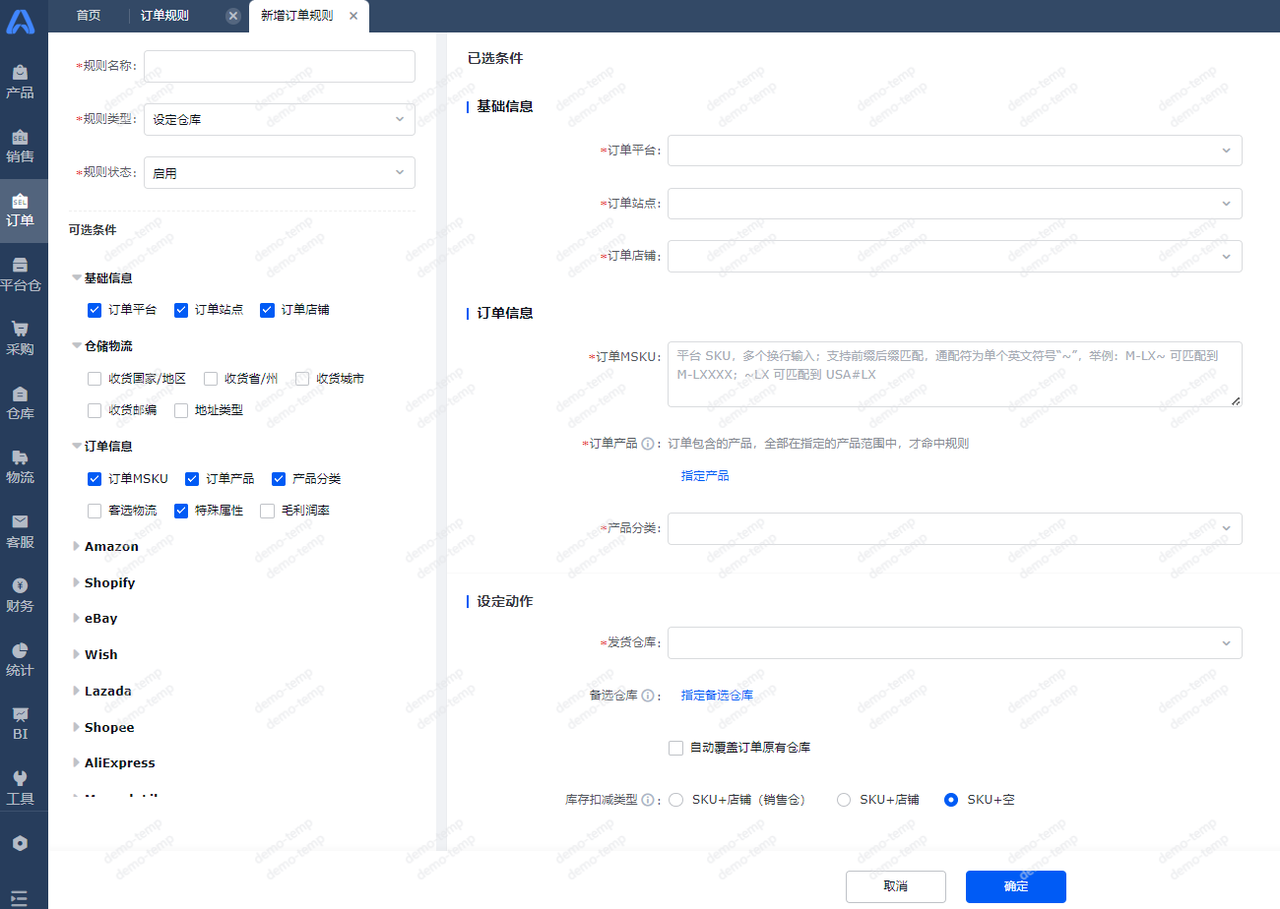Uncheck the 订单站点 checkbox
Image resolution: width=1280 pixels, height=909 pixels.
click(x=181, y=310)
